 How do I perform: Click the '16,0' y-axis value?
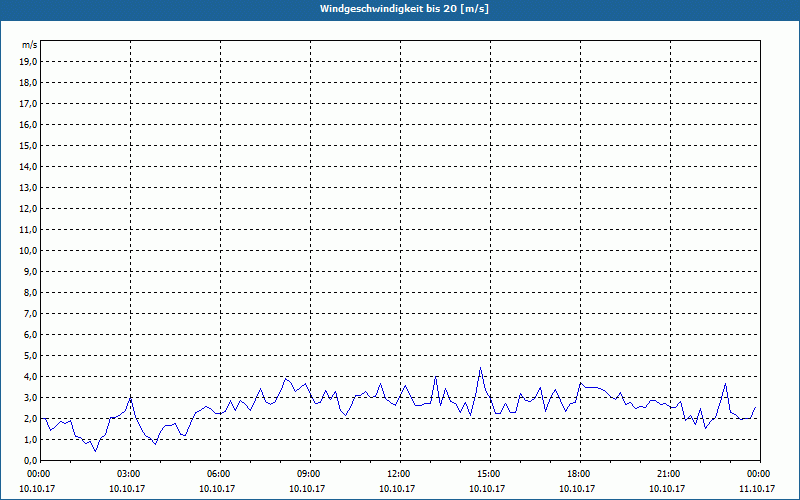(x=28, y=124)
